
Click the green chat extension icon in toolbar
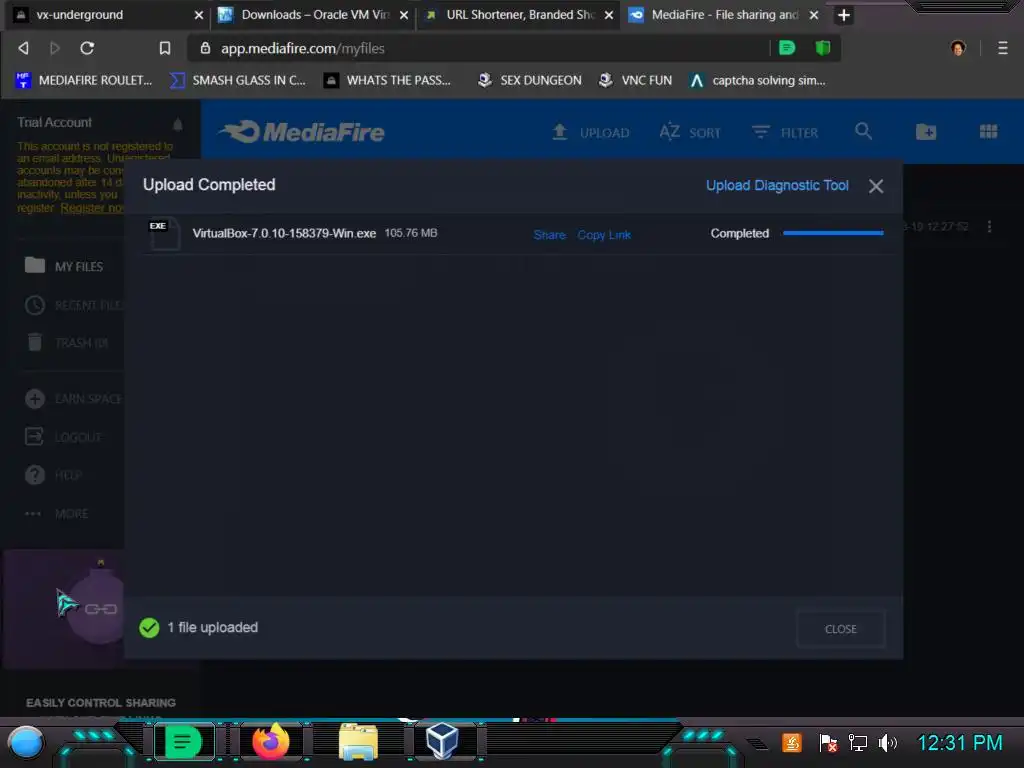[x=787, y=48]
